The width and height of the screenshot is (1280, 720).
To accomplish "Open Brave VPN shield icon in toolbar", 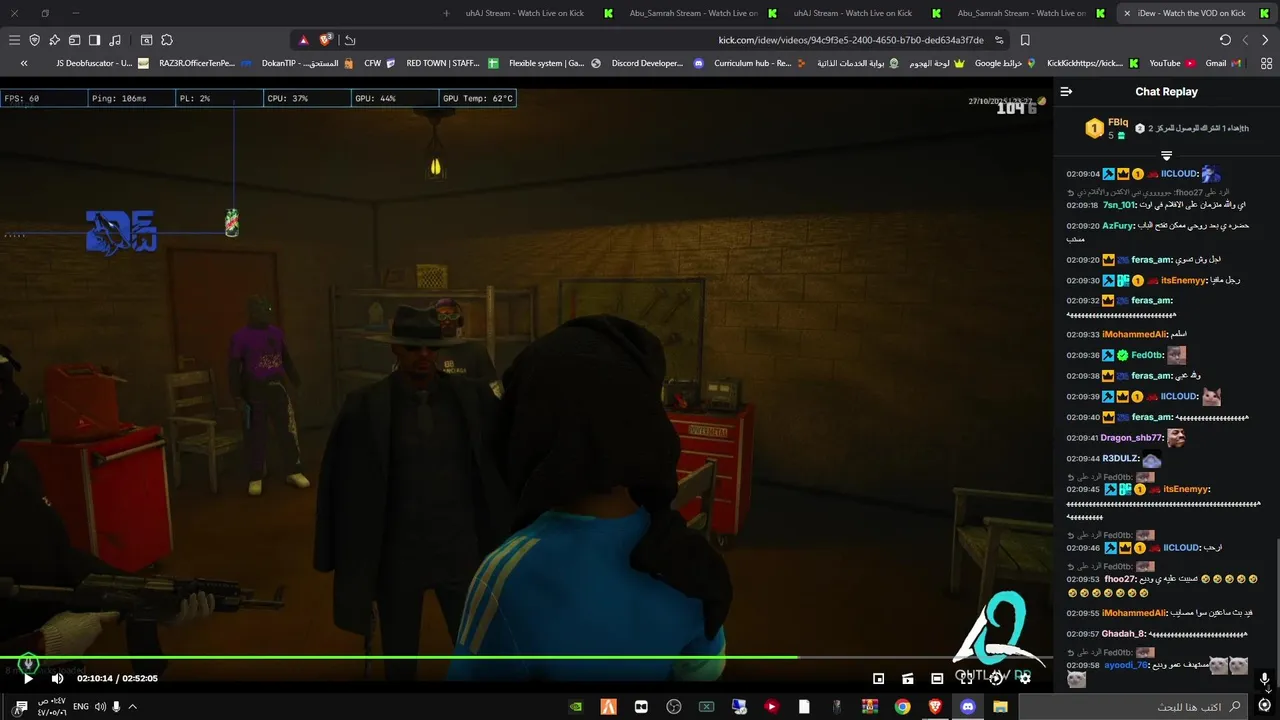I will (34, 40).
